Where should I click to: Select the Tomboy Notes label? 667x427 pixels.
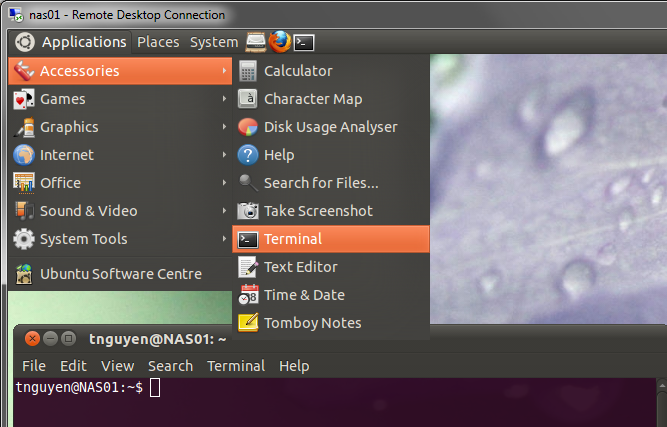(x=313, y=323)
